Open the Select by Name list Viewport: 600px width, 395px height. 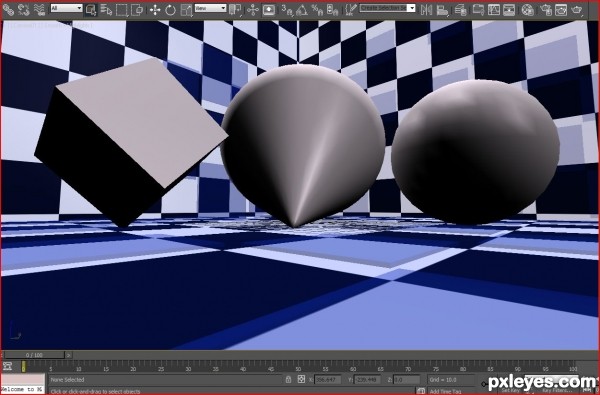pos(106,10)
